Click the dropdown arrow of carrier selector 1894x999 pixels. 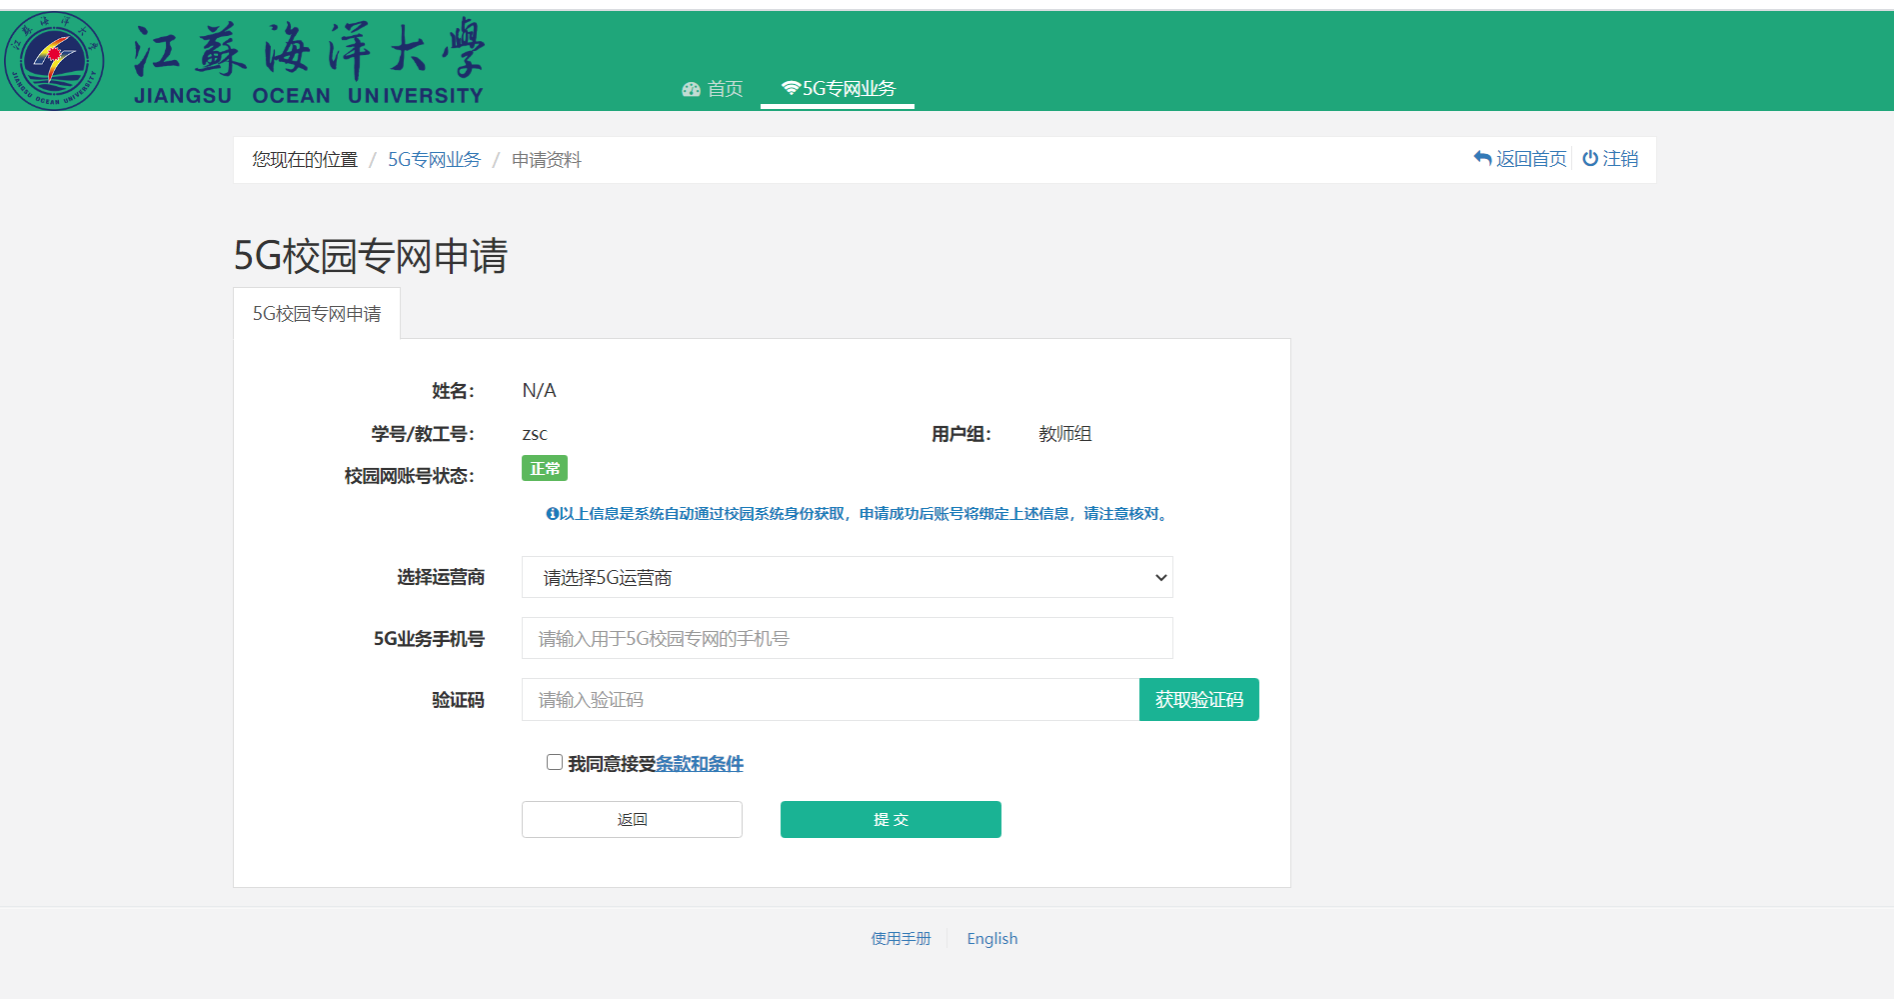pos(1160,577)
